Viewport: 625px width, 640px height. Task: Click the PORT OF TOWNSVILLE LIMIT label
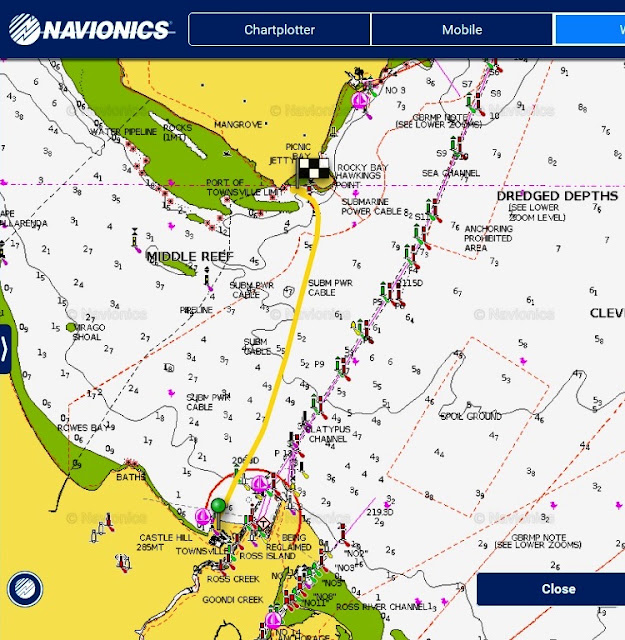coord(244,187)
